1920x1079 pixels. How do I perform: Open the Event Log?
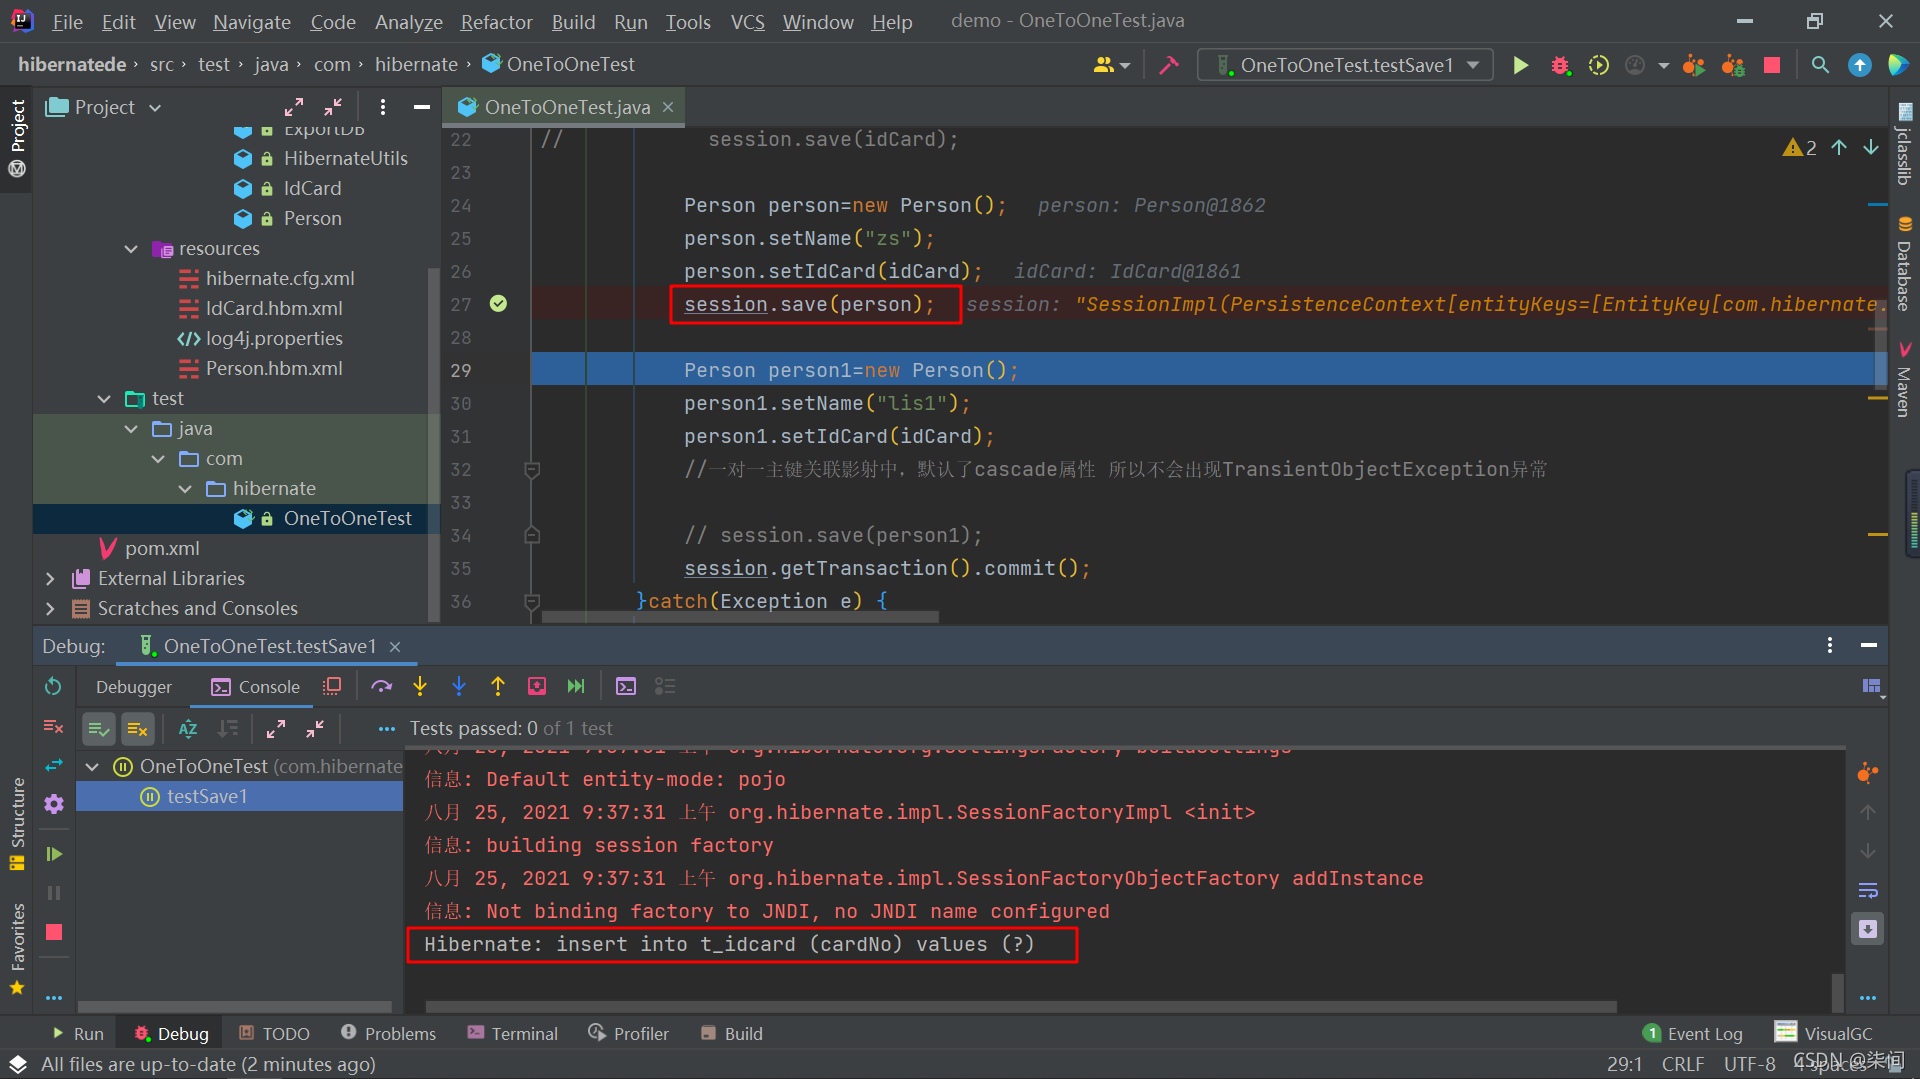tap(1692, 1033)
